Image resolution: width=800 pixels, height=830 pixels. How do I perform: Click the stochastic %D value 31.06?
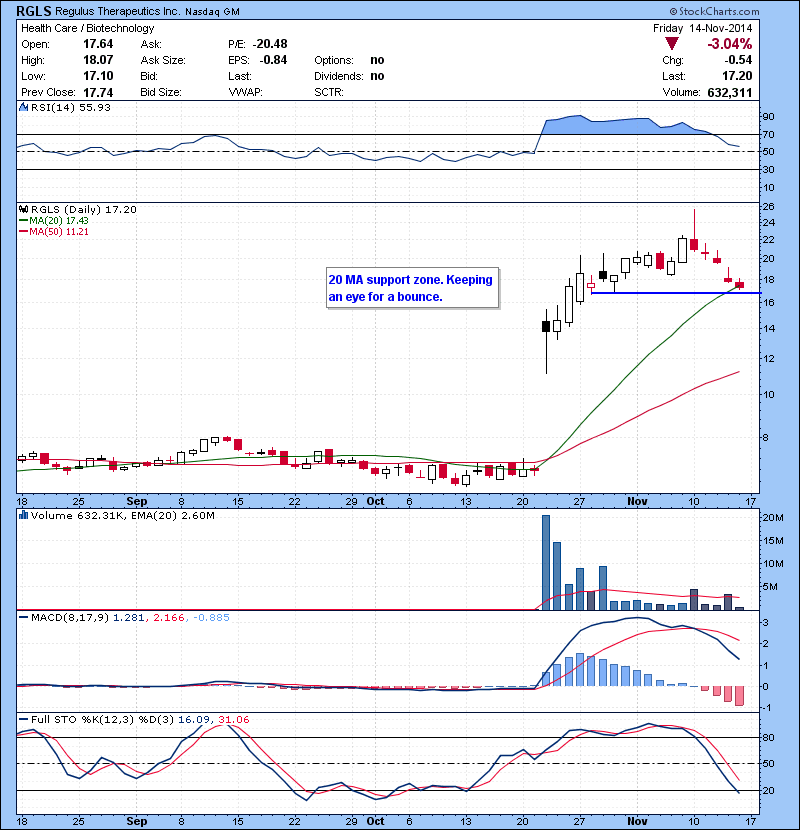point(233,720)
